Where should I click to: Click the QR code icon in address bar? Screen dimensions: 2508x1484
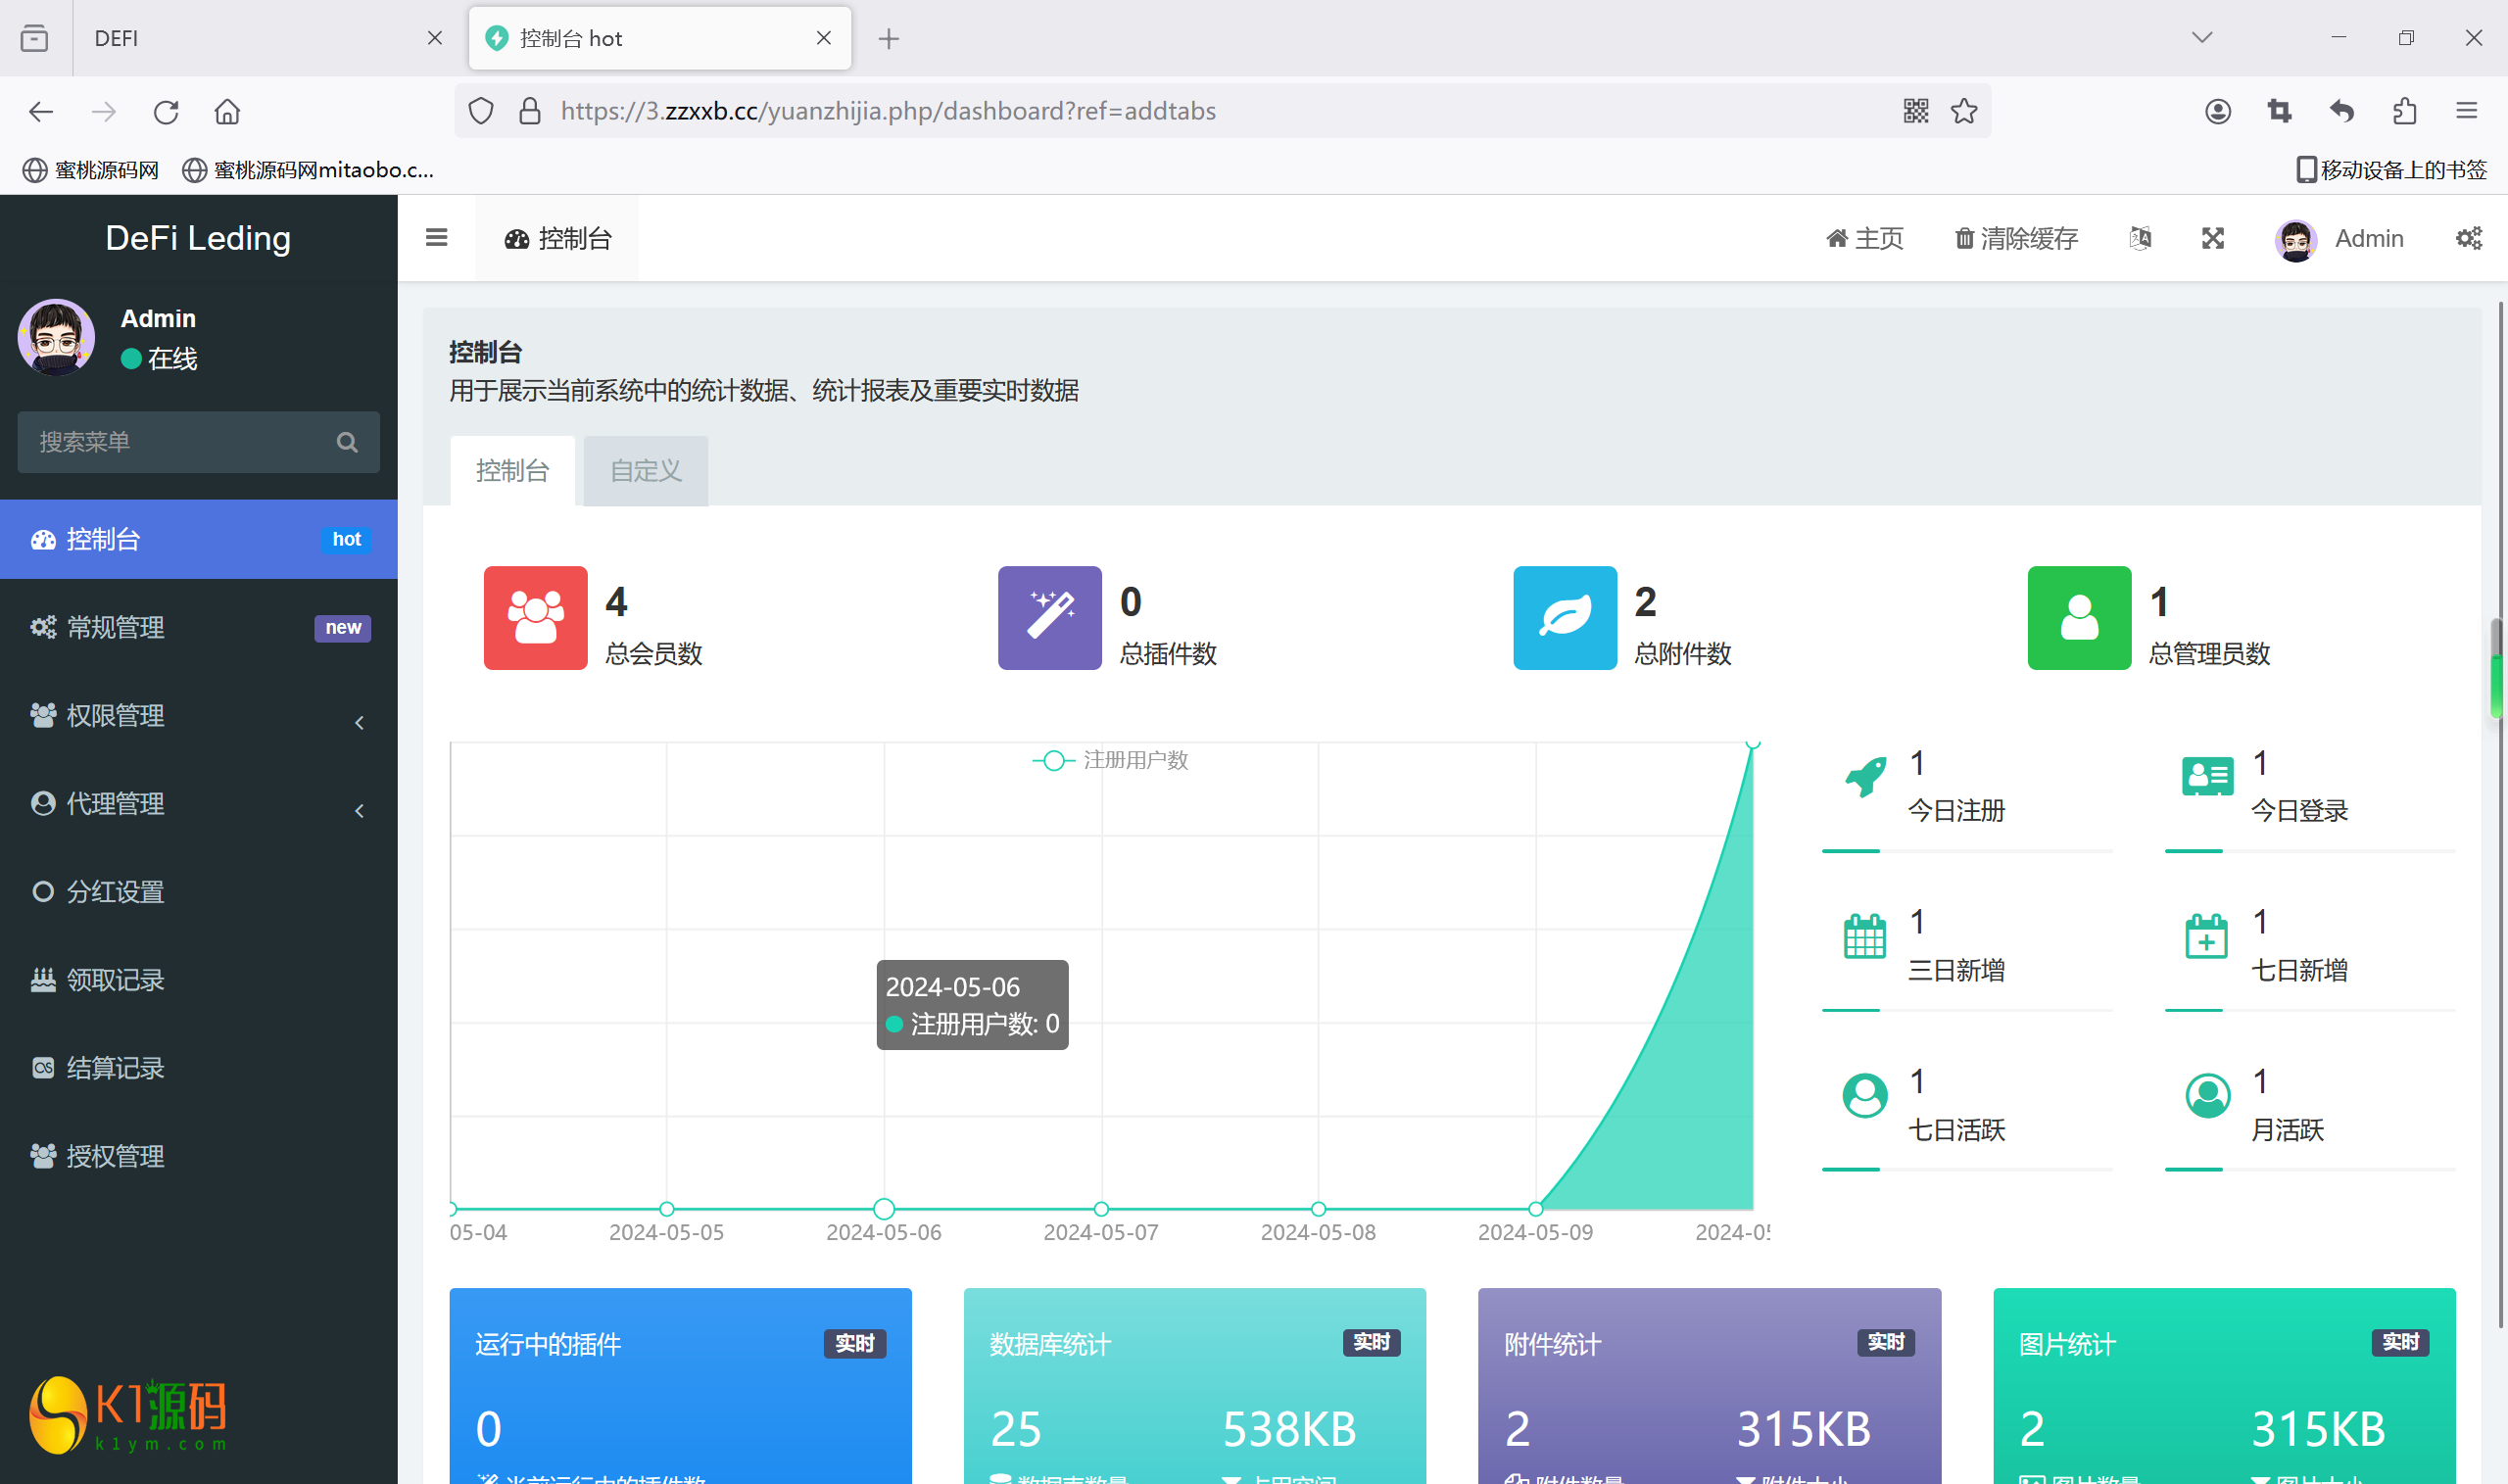[1915, 111]
